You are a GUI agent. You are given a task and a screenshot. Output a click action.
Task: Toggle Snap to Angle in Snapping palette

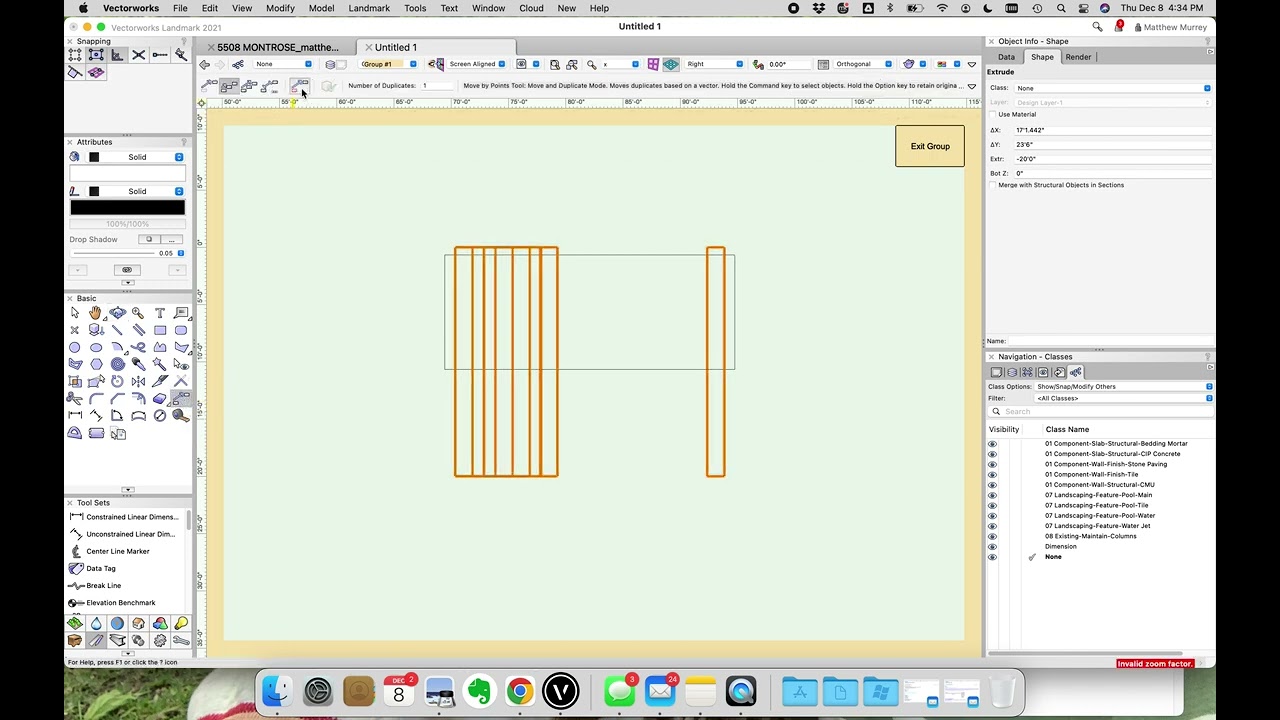[117, 55]
